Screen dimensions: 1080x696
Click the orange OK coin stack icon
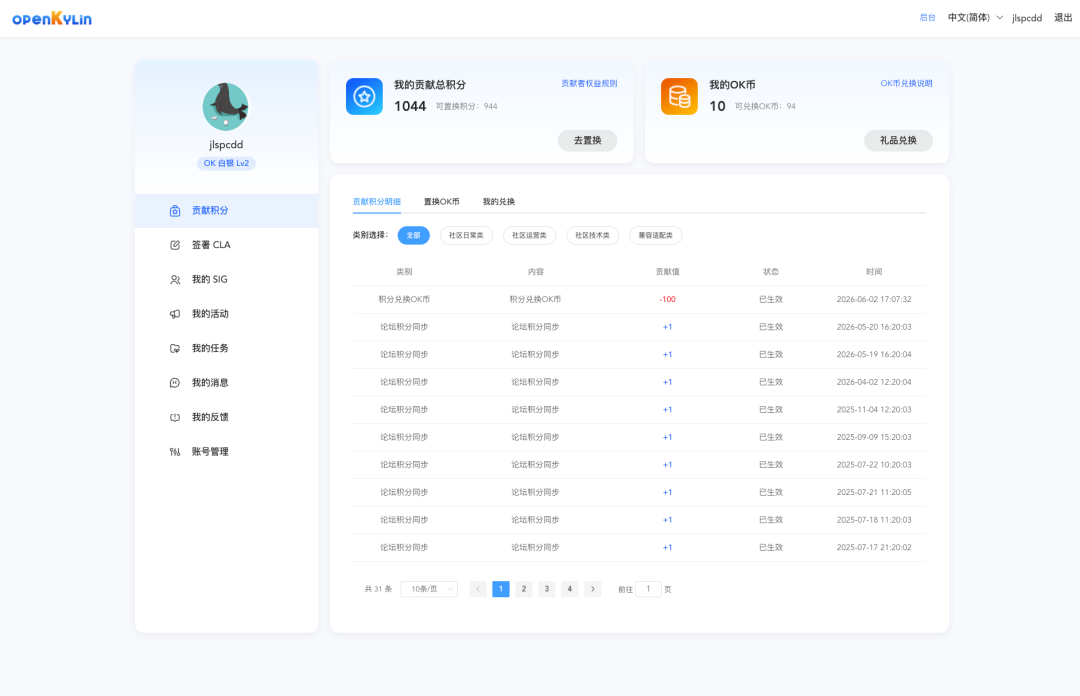click(679, 96)
